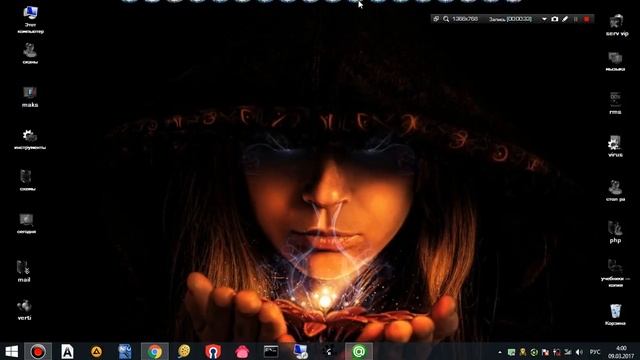Viewport: 640px width, 360px height.
Task: Select the rms desktop icon
Action: 615,103
